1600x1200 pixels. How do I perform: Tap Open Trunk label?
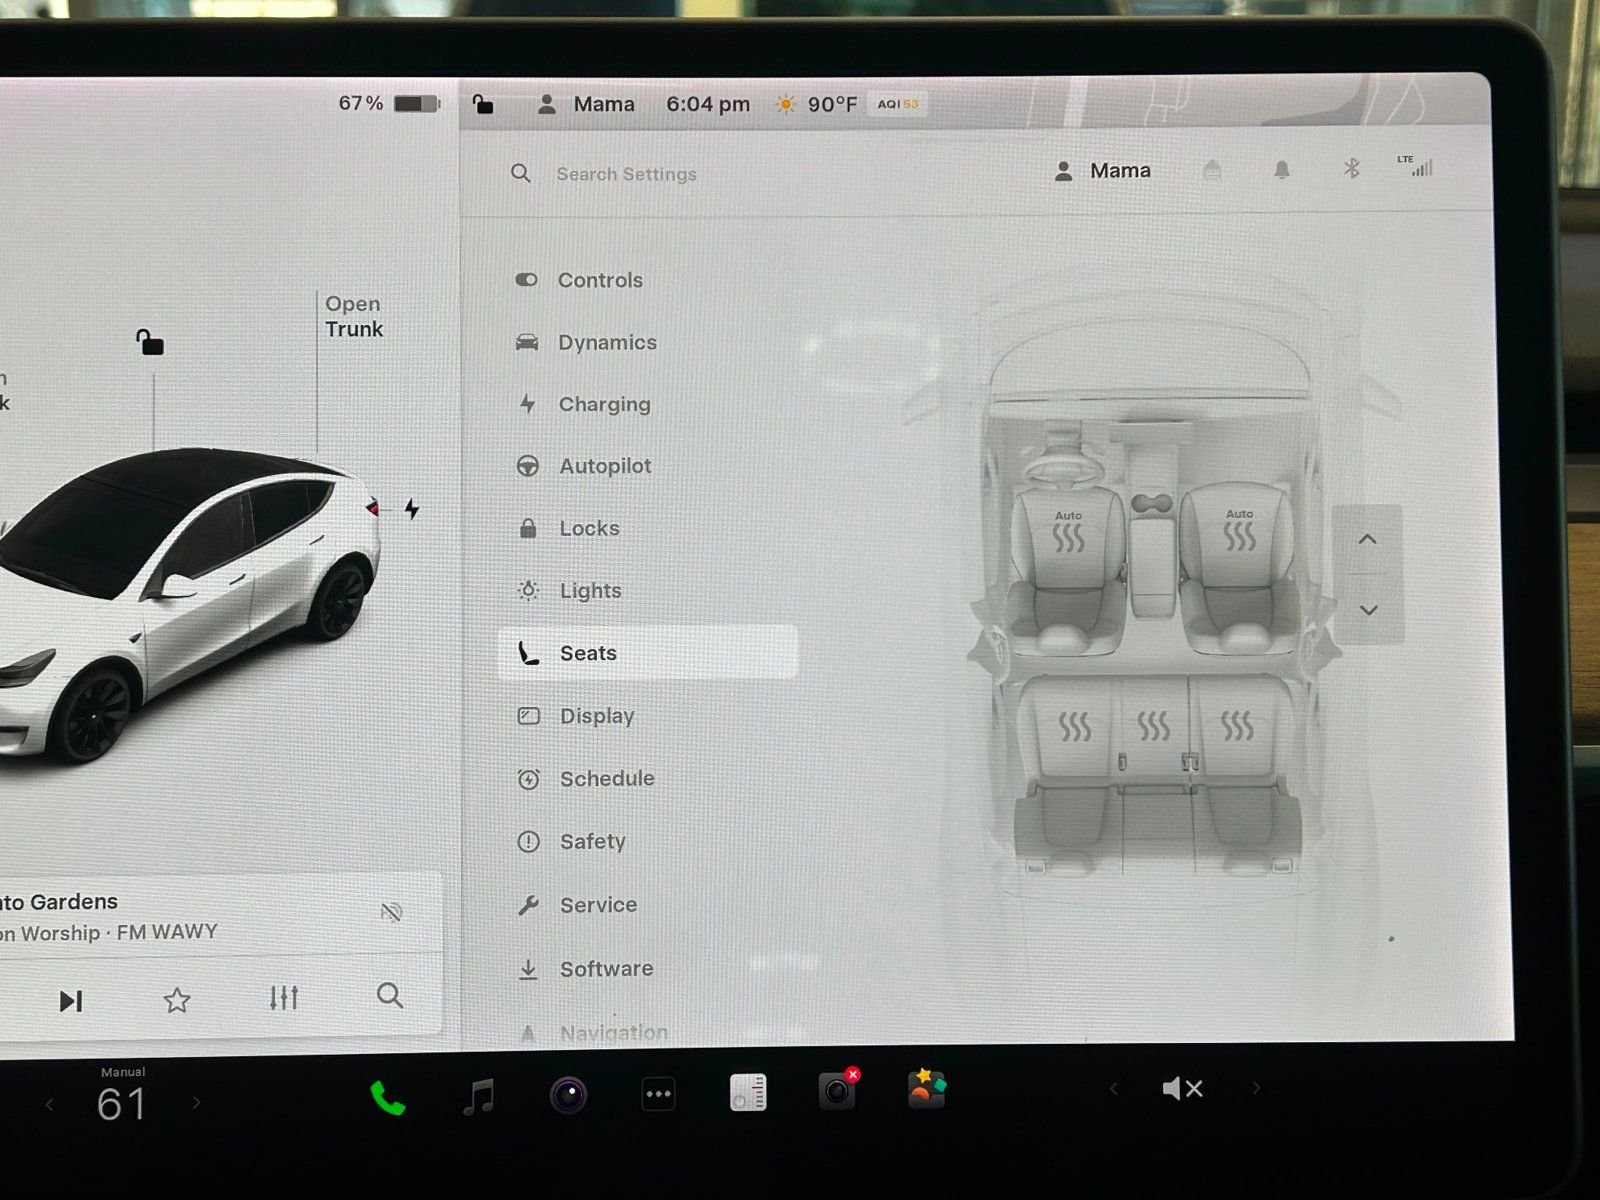(x=353, y=317)
